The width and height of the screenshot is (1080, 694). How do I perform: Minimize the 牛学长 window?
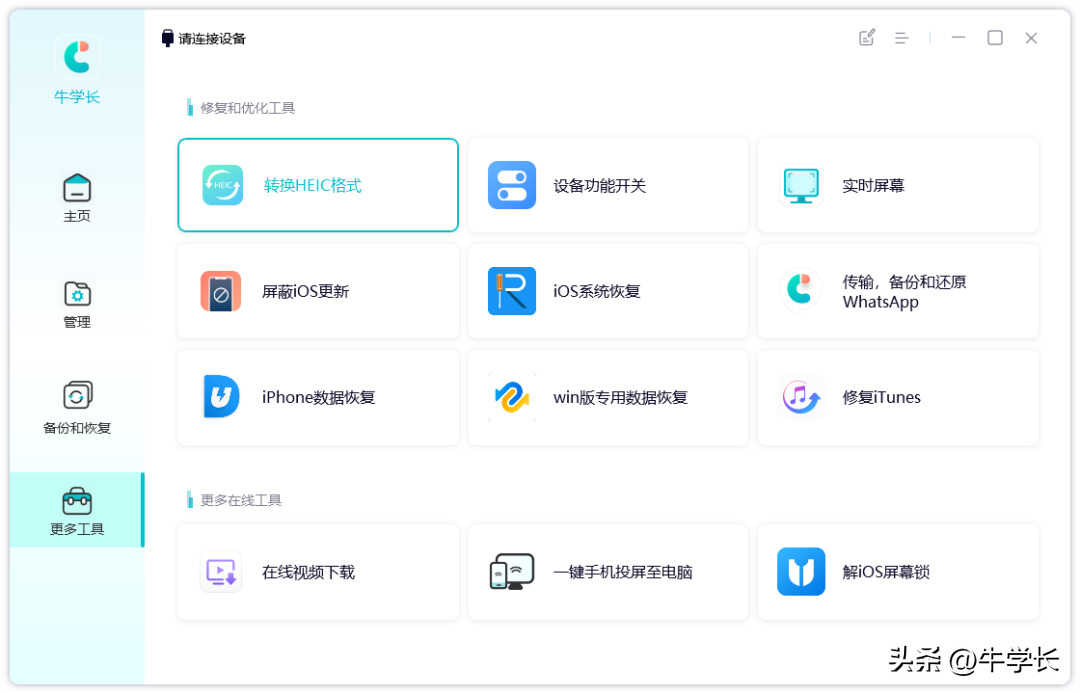pos(958,38)
